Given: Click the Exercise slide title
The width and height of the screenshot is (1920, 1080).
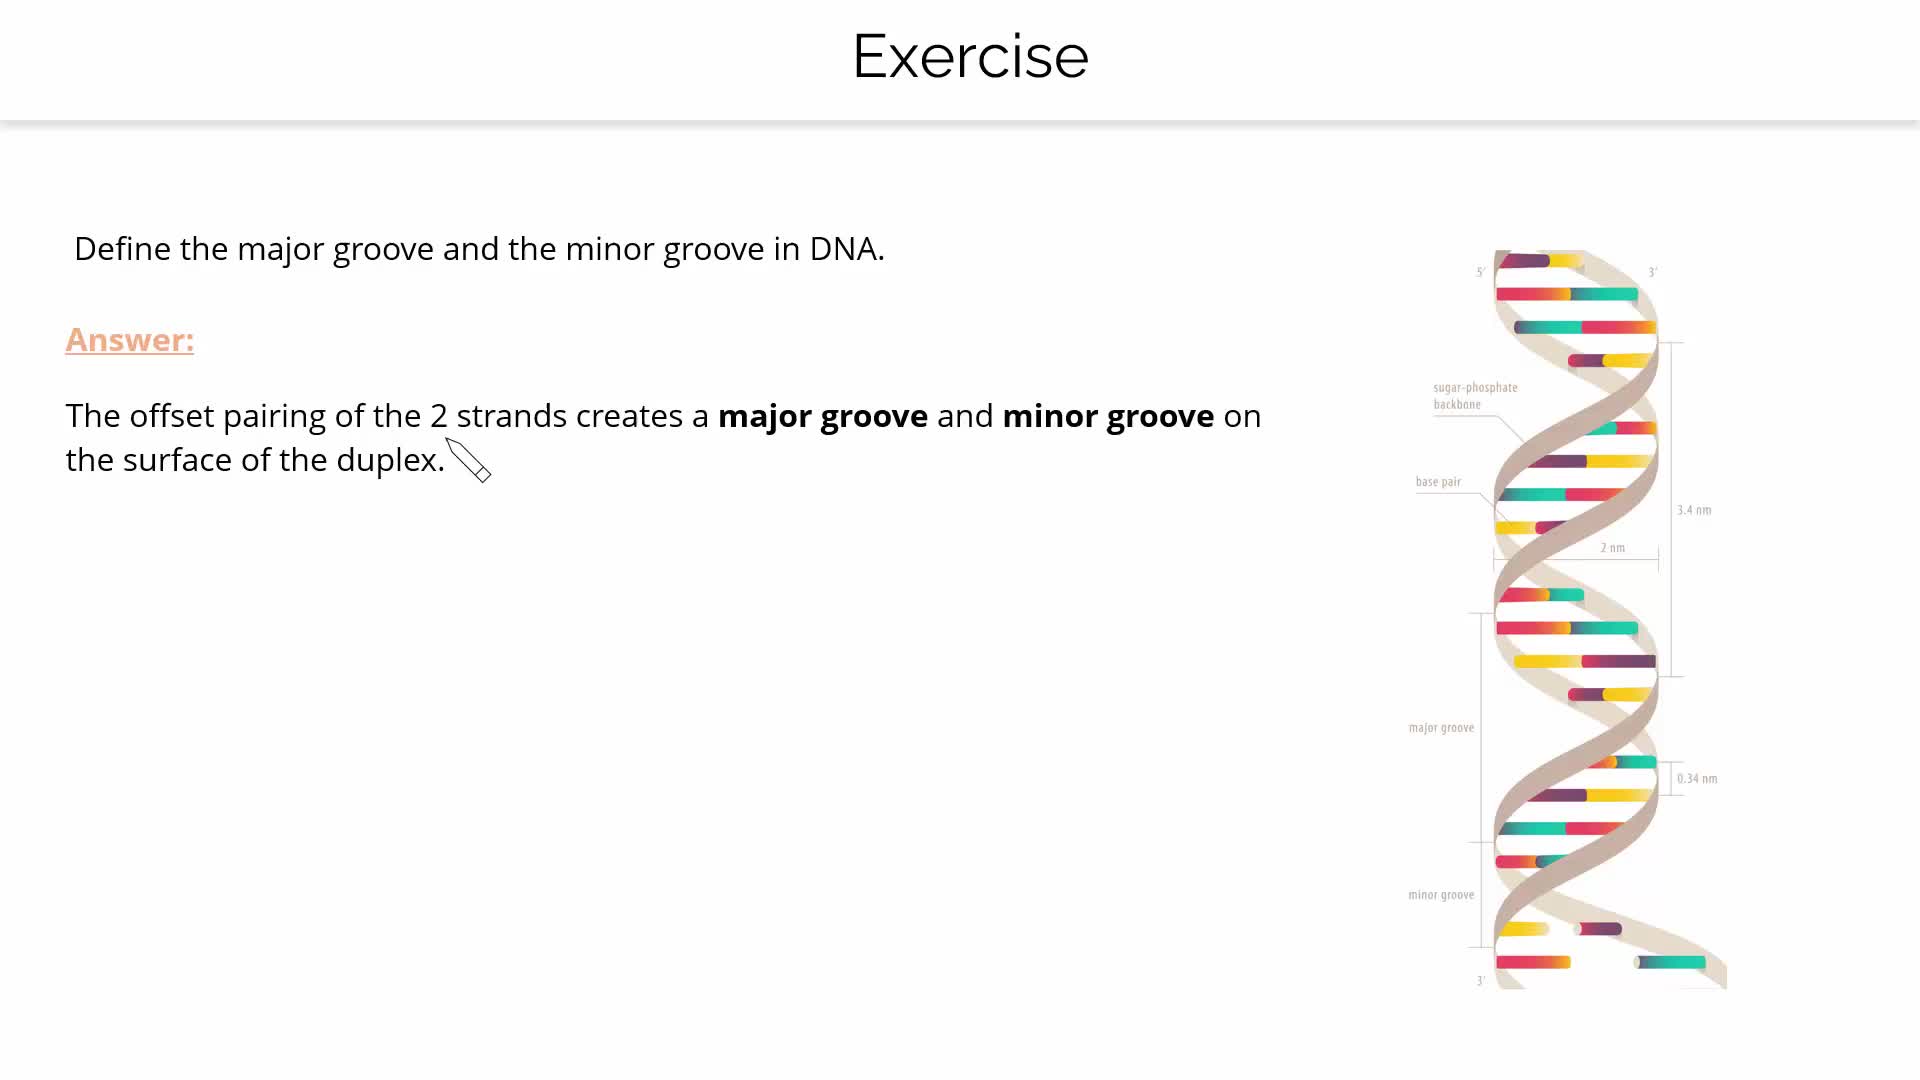Looking at the screenshot, I should (x=970, y=56).
